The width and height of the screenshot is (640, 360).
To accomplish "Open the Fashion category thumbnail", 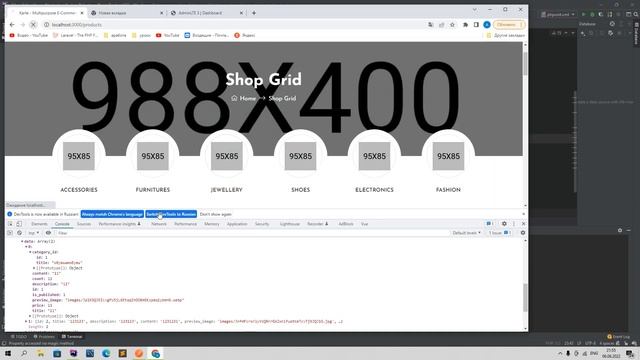I will tap(448, 156).
